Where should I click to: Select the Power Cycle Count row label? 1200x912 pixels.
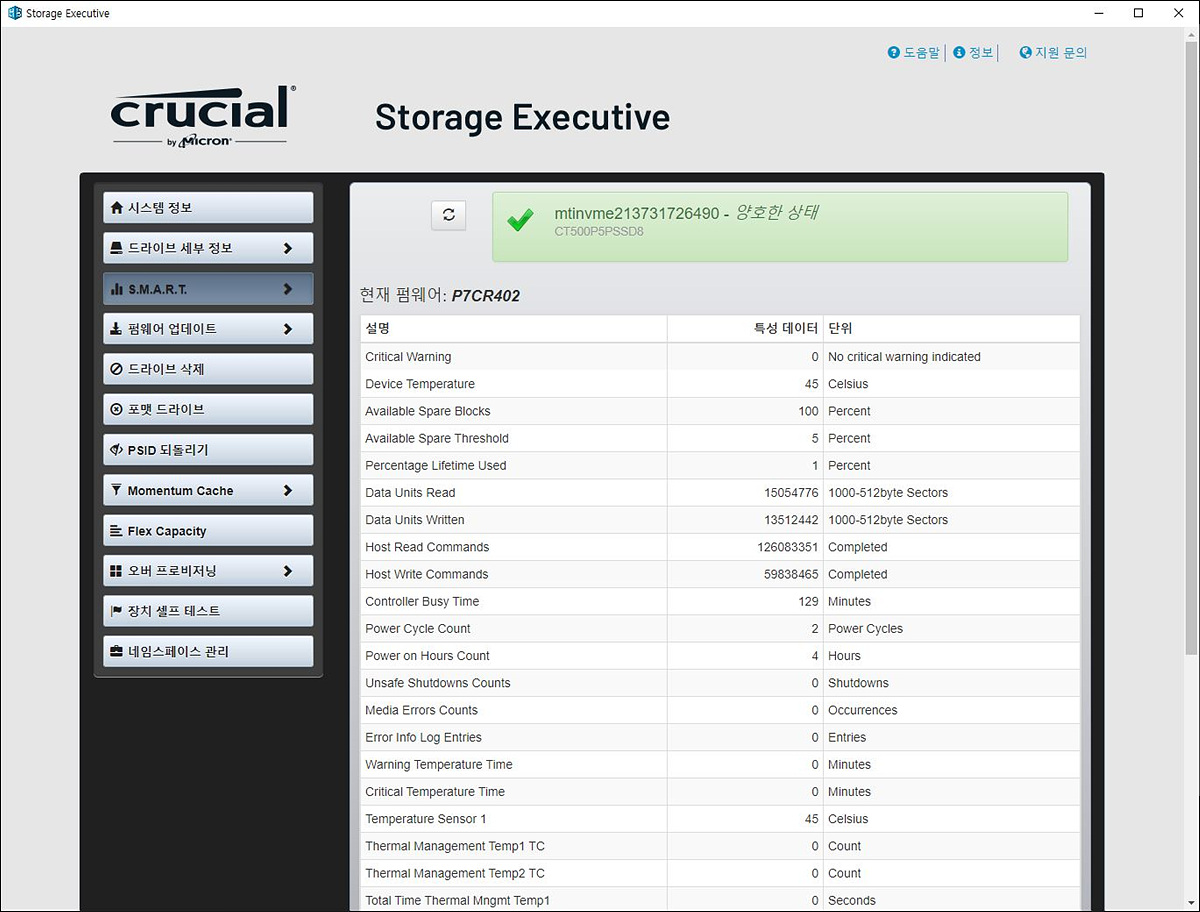pos(418,629)
